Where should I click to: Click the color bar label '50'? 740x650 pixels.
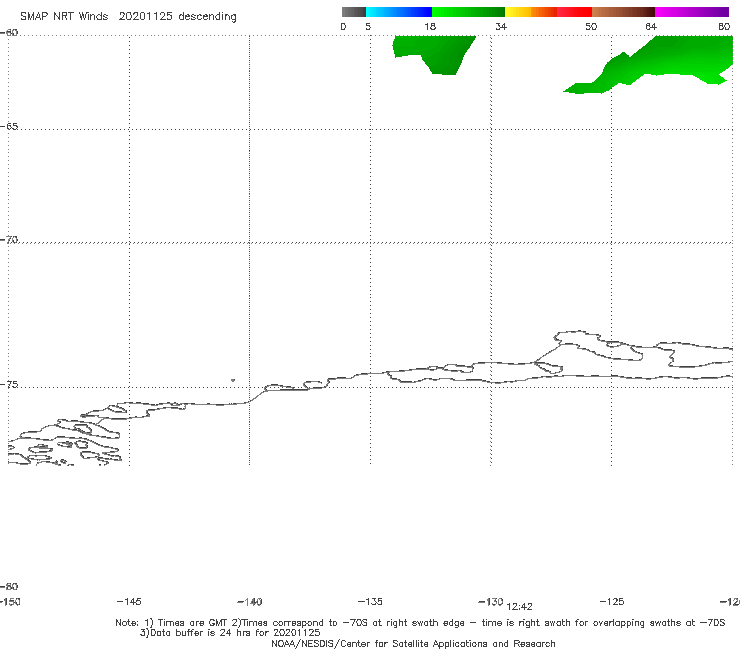[x=591, y=27]
